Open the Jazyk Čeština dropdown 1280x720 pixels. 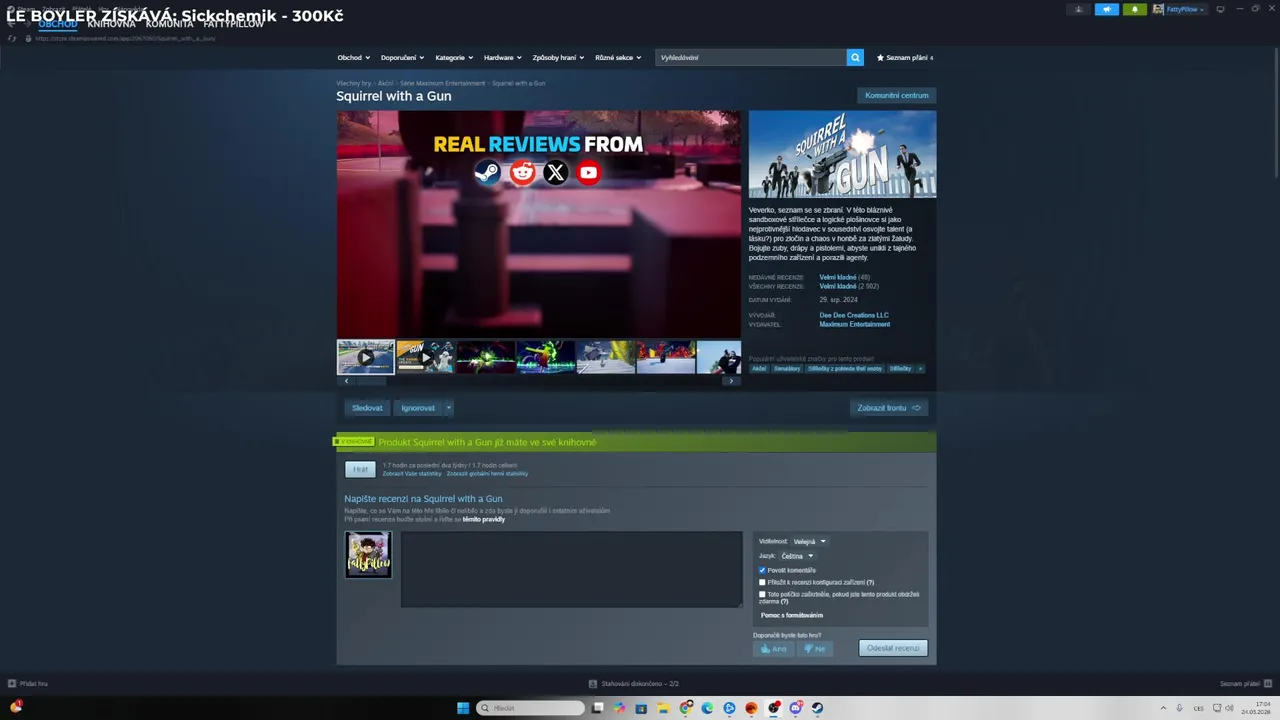click(x=797, y=556)
